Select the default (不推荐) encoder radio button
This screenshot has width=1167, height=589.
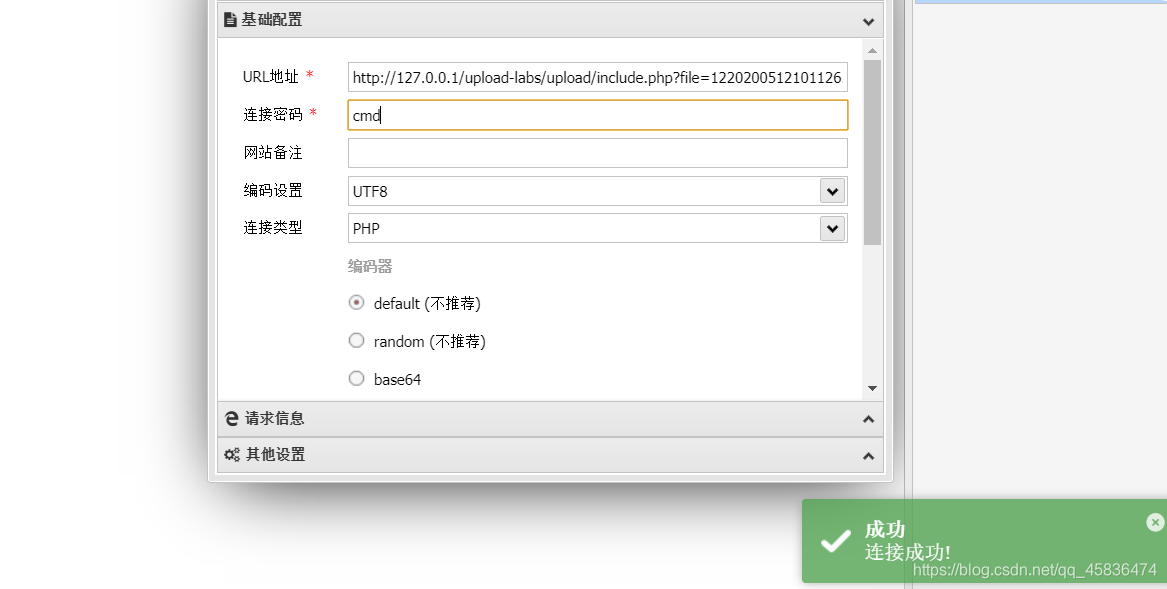coord(357,302)
